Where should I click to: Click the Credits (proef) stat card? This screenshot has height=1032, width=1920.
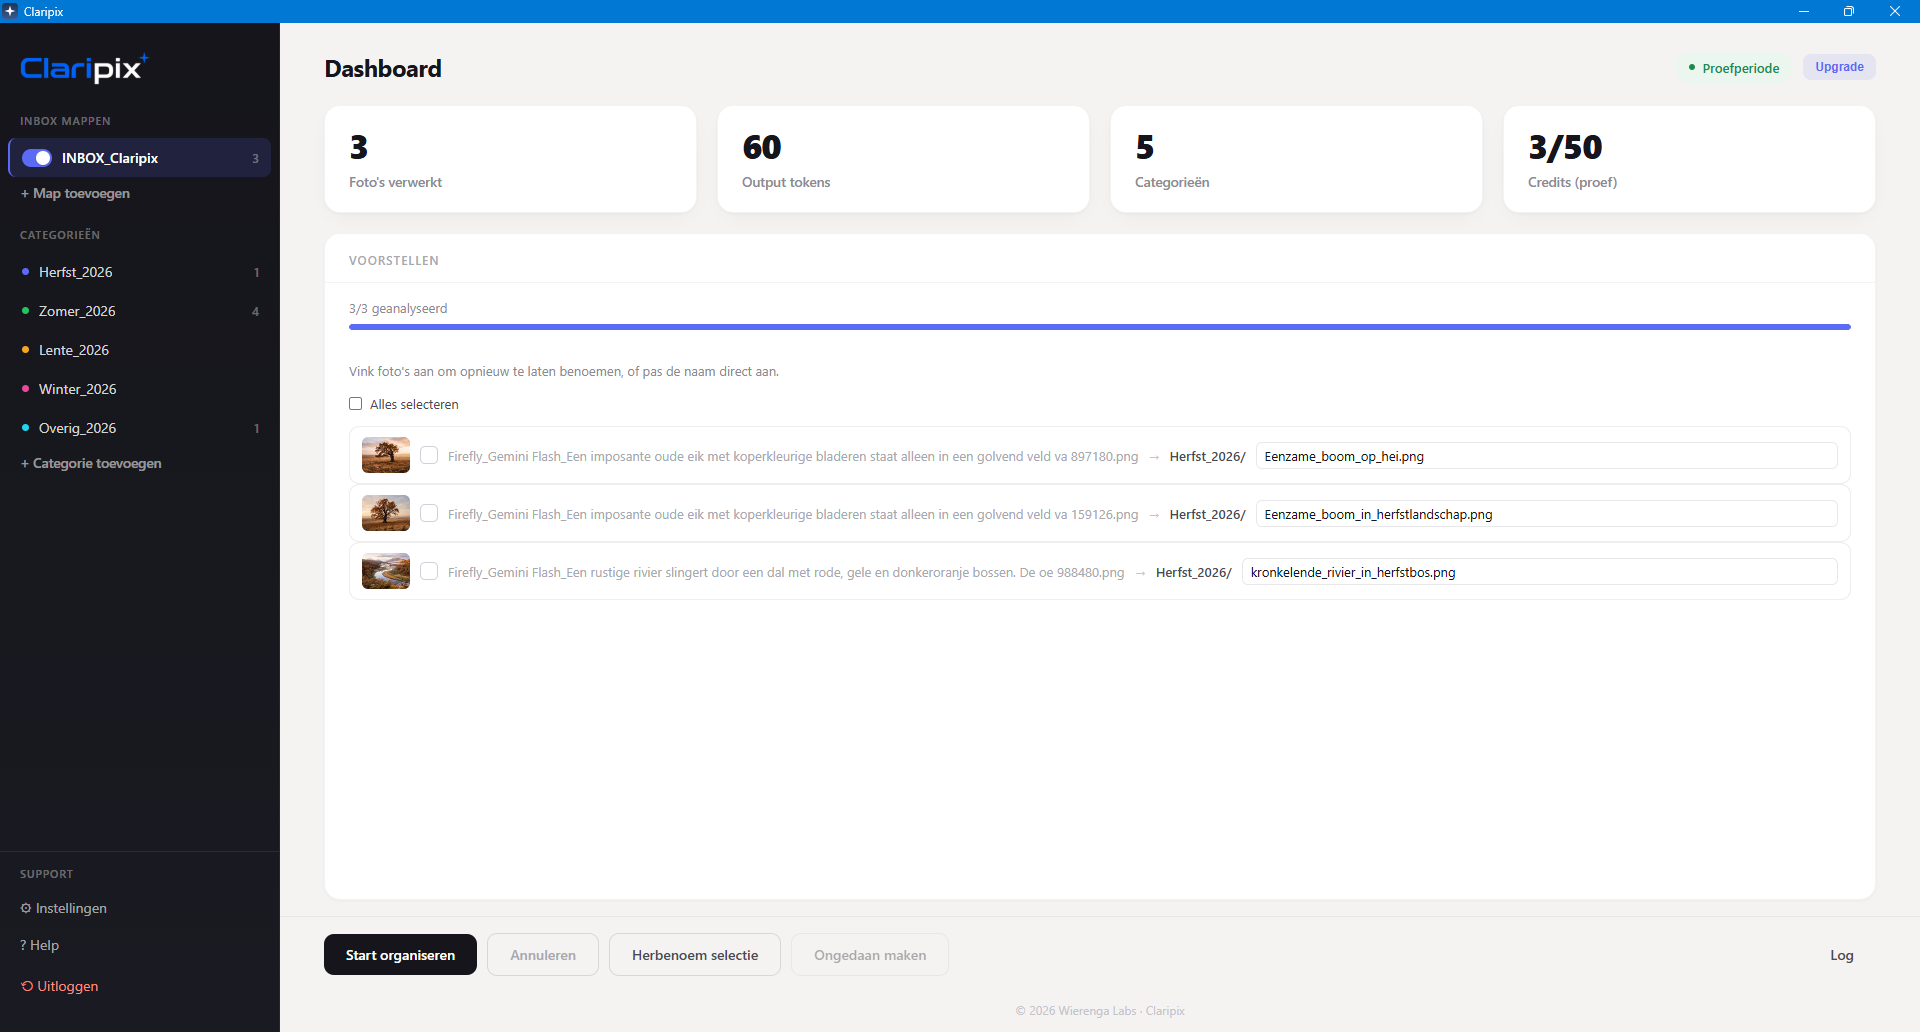pos(1689,159)
